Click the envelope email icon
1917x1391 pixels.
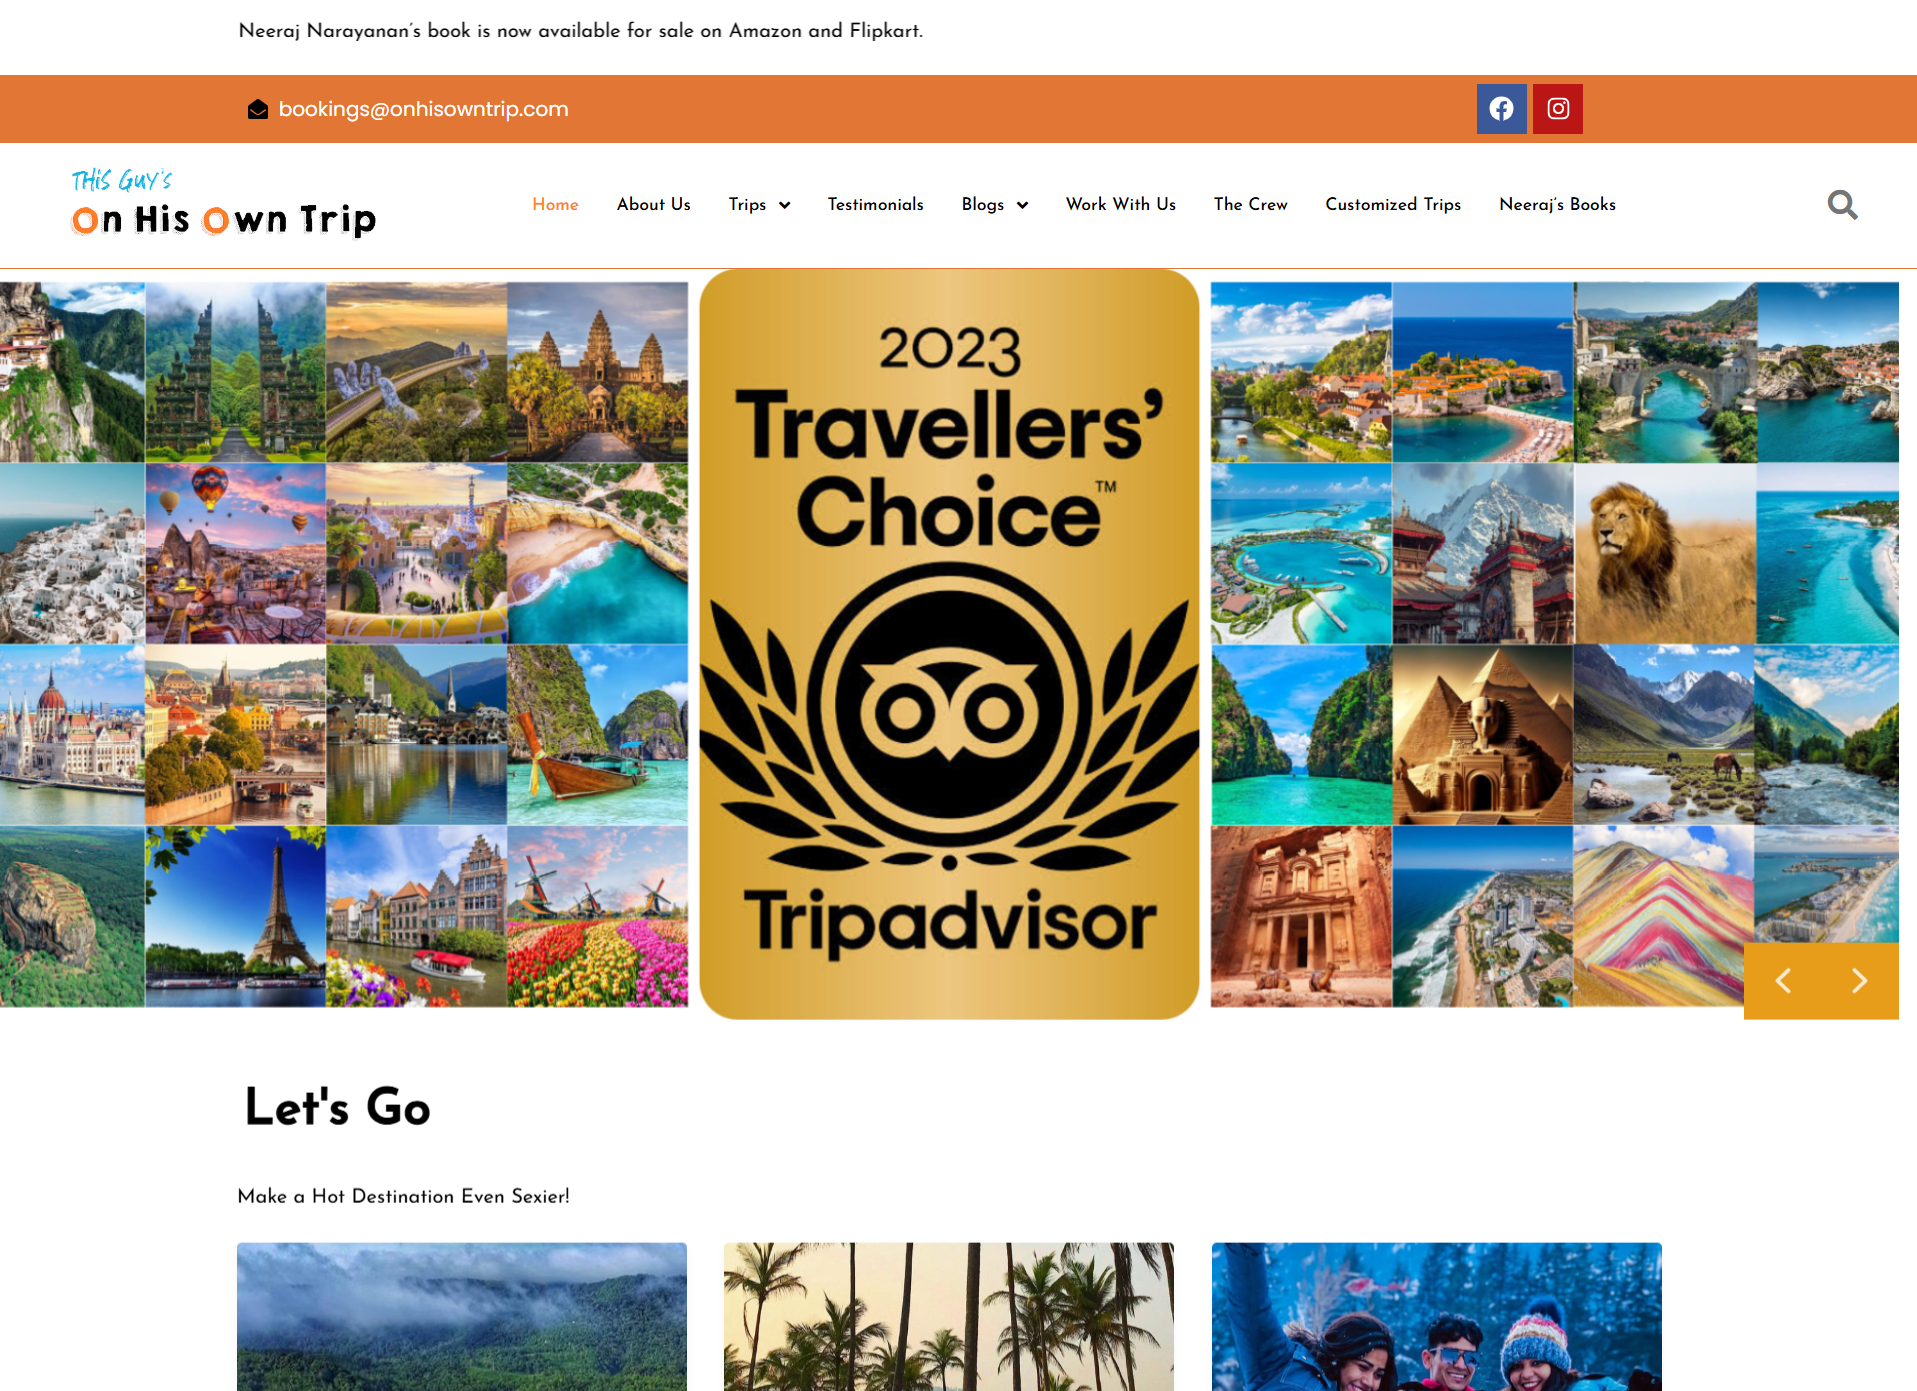tap(258, 109)
